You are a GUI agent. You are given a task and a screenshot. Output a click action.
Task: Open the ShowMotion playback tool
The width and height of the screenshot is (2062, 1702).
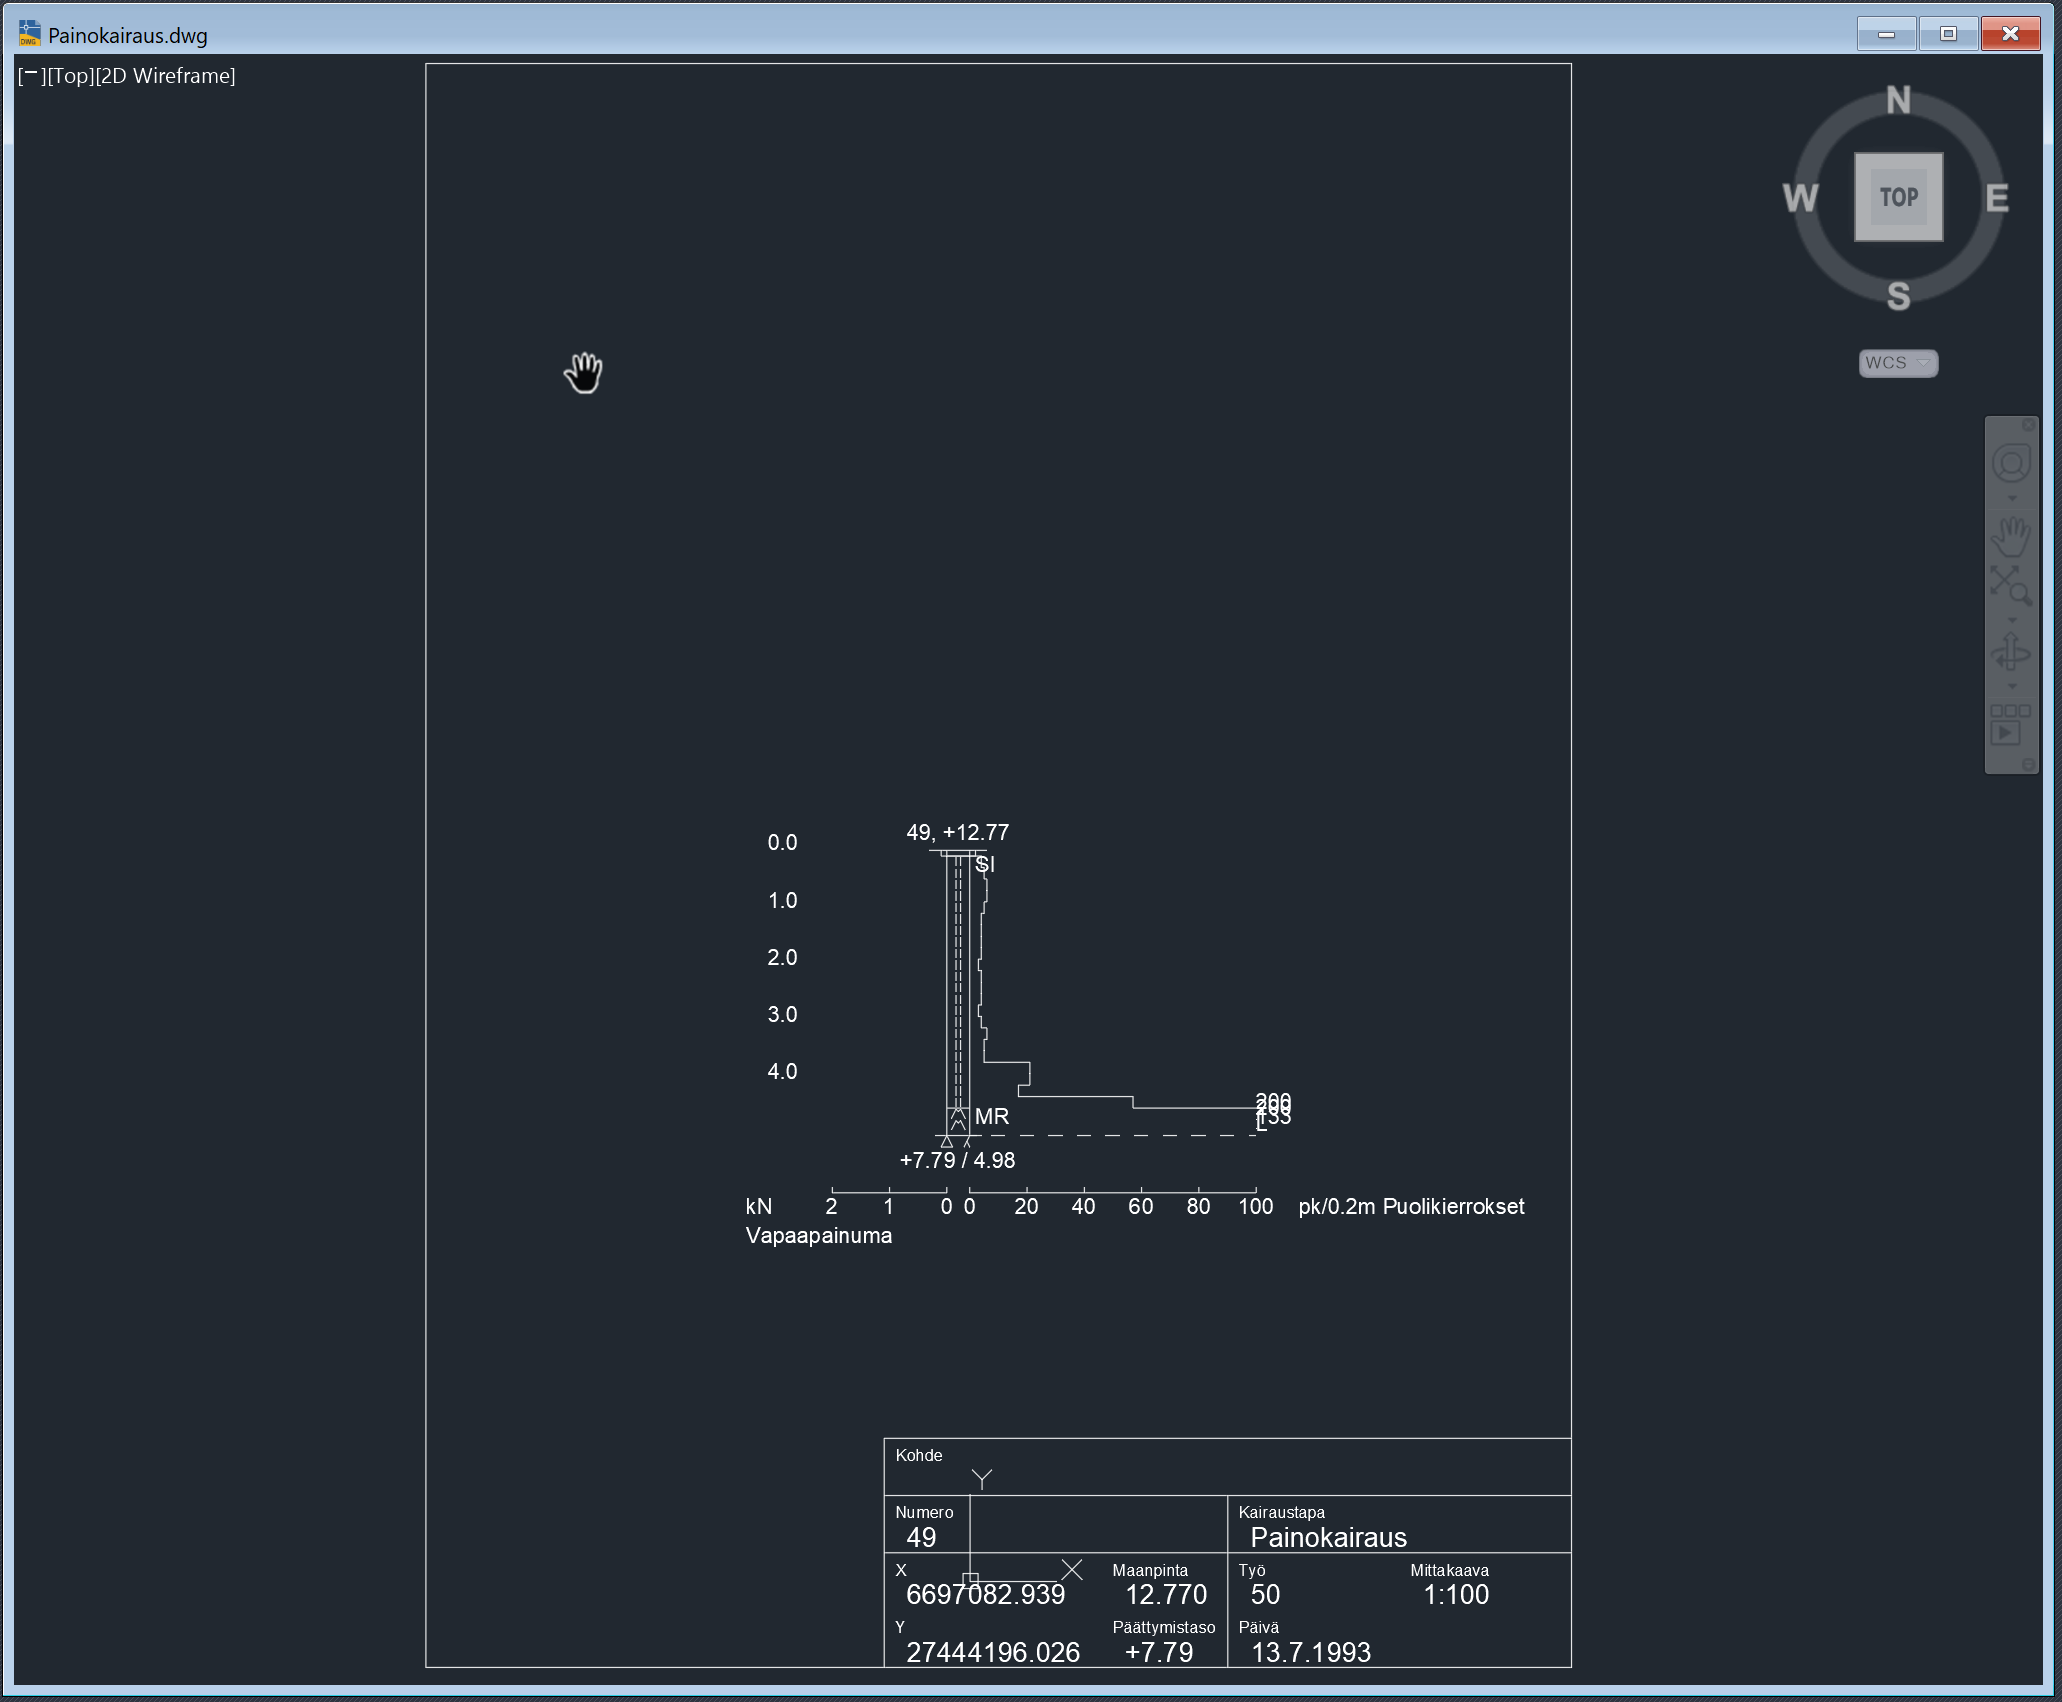[2009, 725]
